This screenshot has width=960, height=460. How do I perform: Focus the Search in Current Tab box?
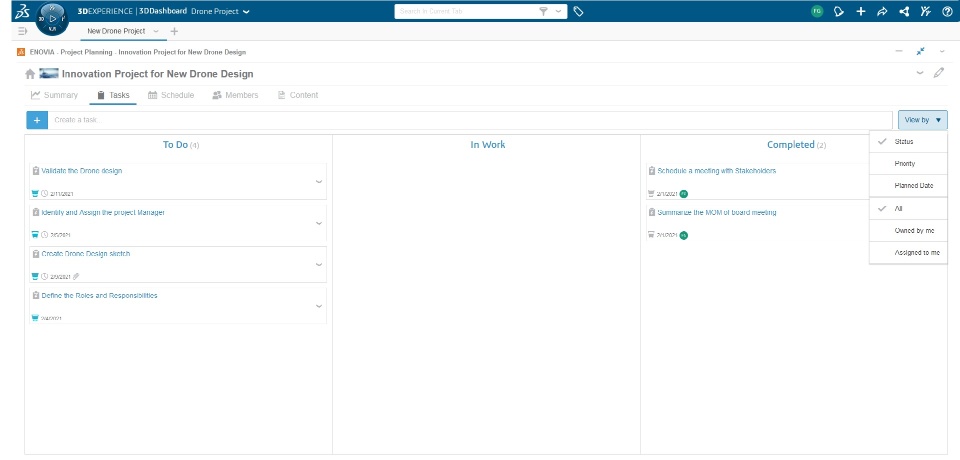pyautogui.click(x=465, y=11)
